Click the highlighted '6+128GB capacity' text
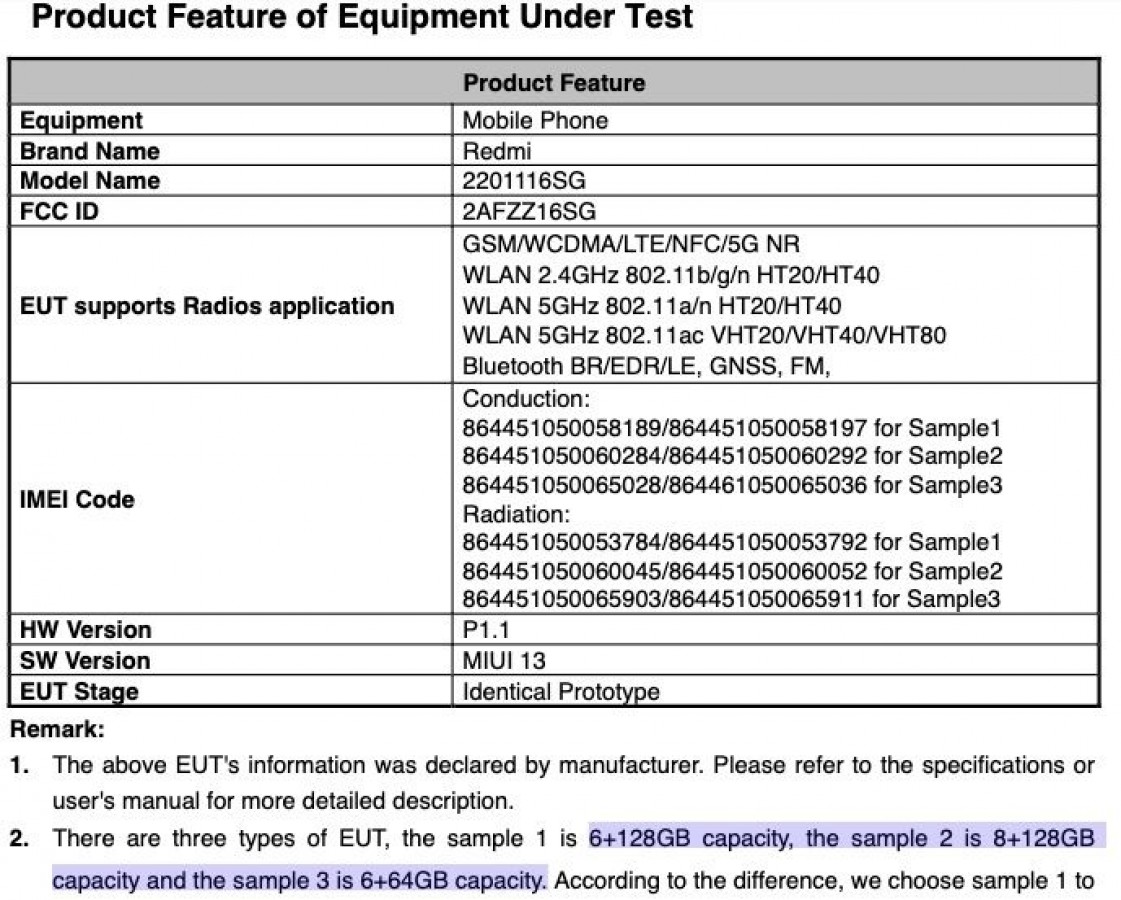Image resolution: width=1121 pixels, height=900 pixels. [691, 838]
